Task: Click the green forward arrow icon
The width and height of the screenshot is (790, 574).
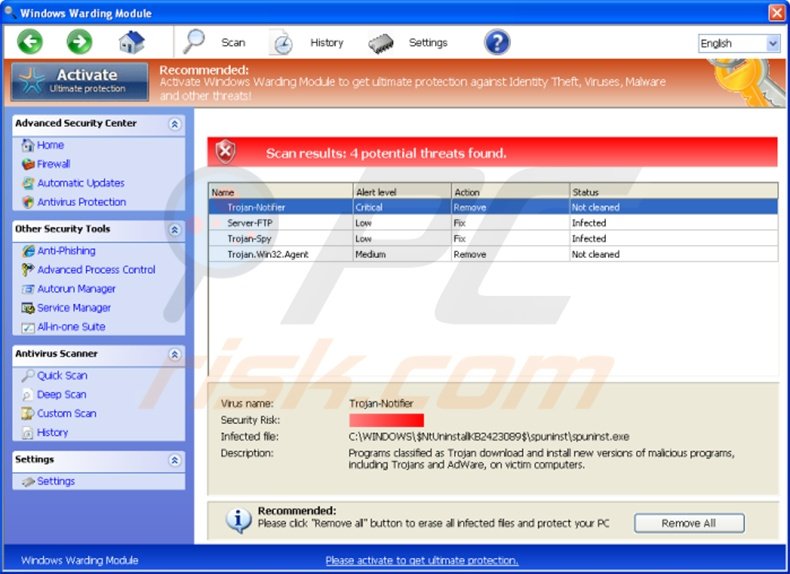Action: point(79,42)
